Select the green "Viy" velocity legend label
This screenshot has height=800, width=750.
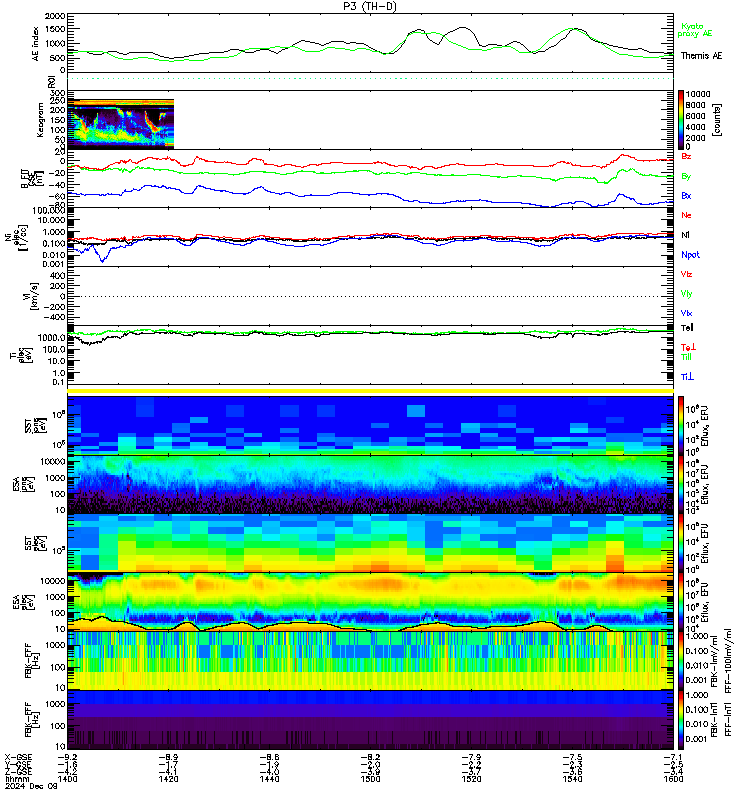click(x=686, y=294)
